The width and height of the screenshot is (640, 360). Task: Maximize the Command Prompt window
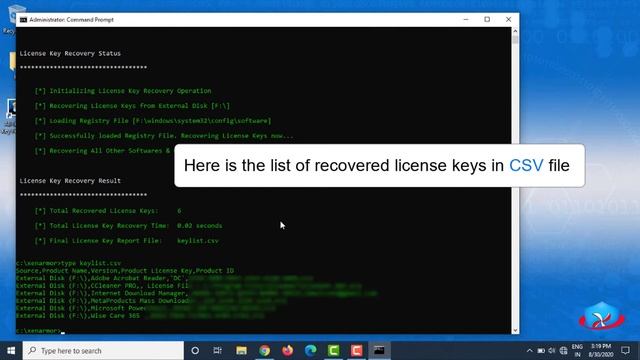tap(487, 20)
